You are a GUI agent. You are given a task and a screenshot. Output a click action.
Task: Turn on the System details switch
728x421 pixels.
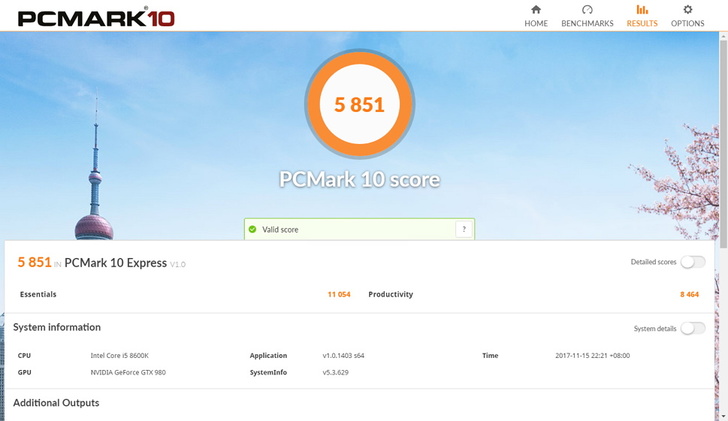693,328
